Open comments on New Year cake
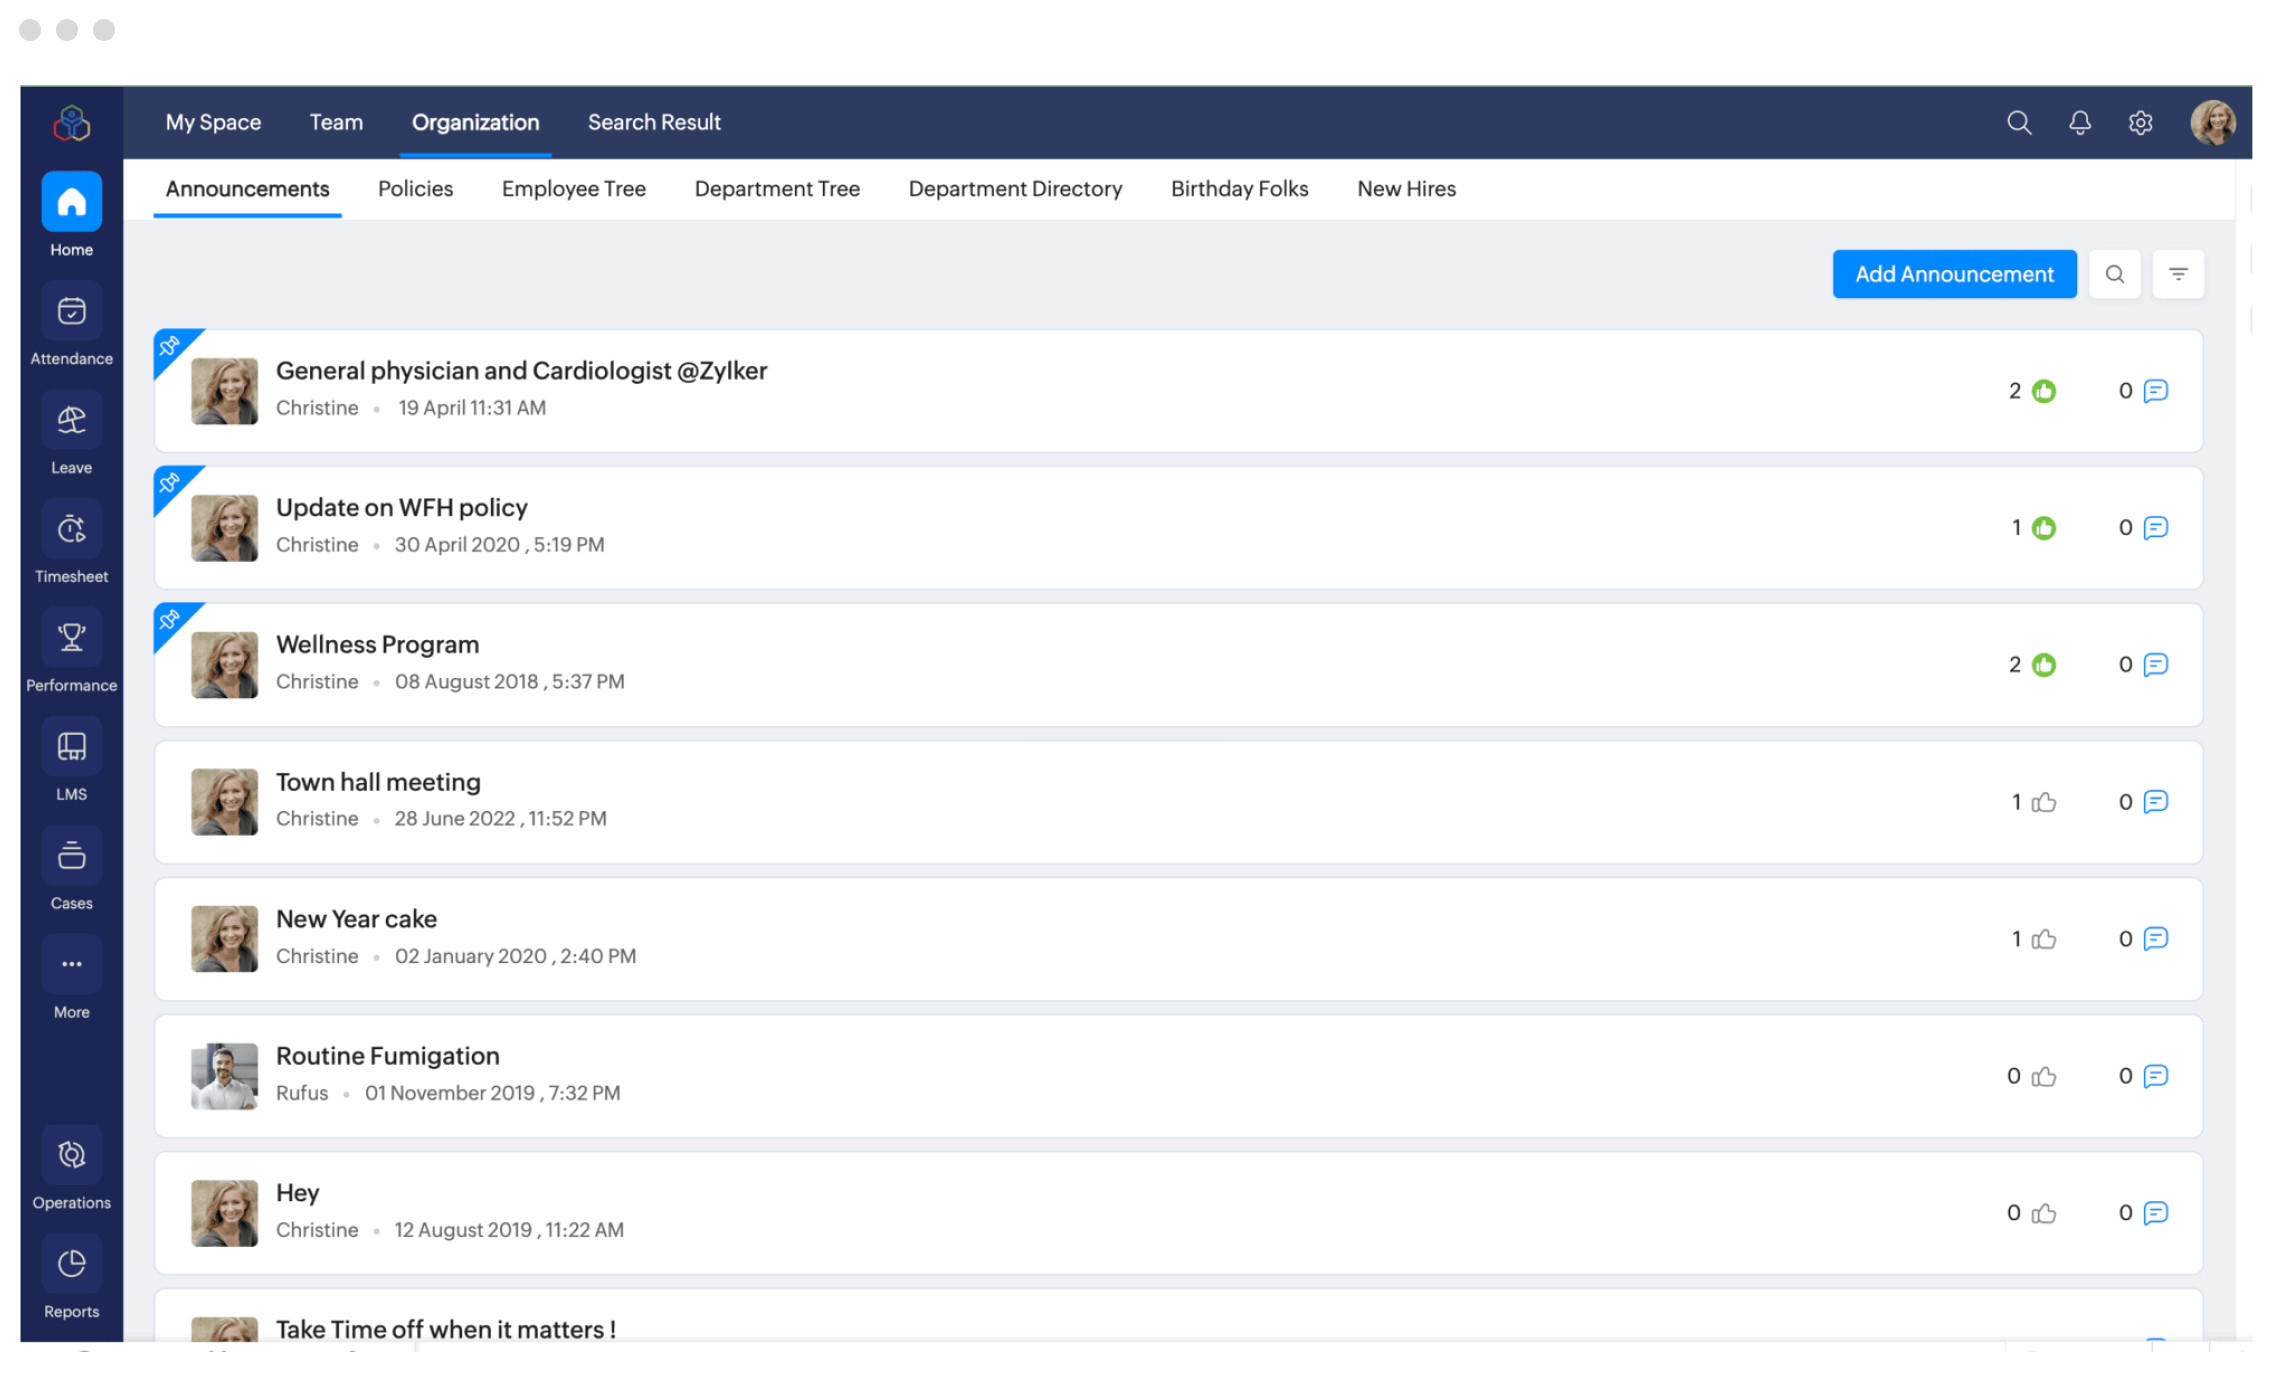This screenshot has width=2272, height=1384. tap(2156, 939)
